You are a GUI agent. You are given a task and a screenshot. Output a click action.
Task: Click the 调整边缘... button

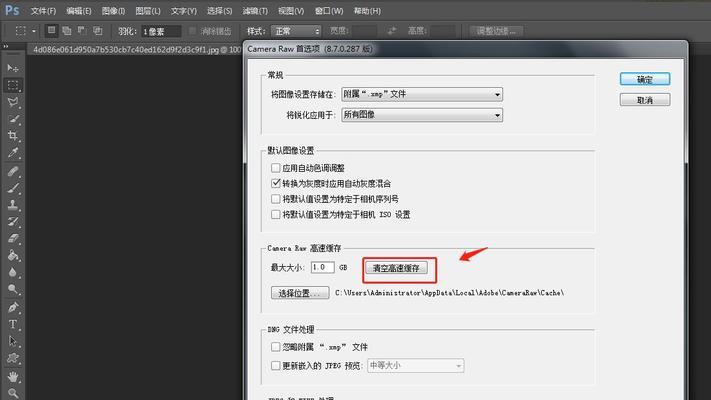click(x=496, y=31)
